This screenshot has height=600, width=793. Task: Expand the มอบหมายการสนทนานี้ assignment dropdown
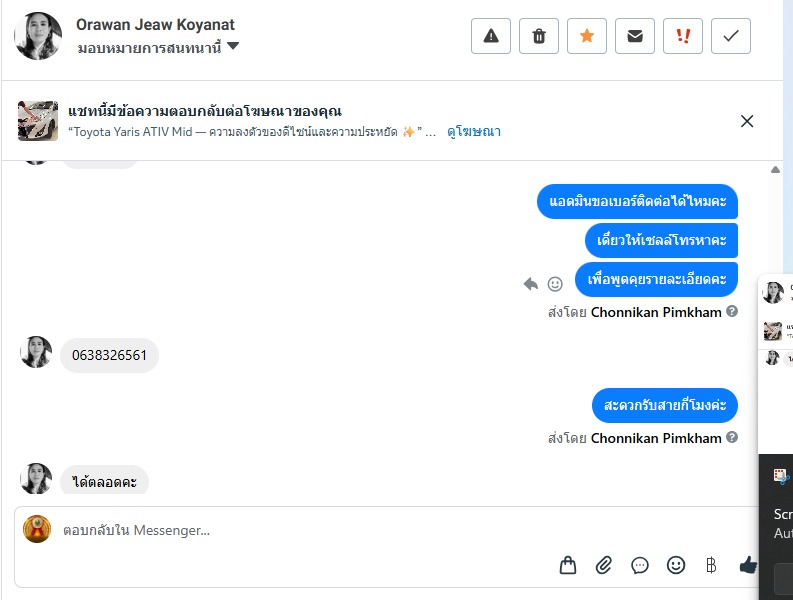coord(233,46)
